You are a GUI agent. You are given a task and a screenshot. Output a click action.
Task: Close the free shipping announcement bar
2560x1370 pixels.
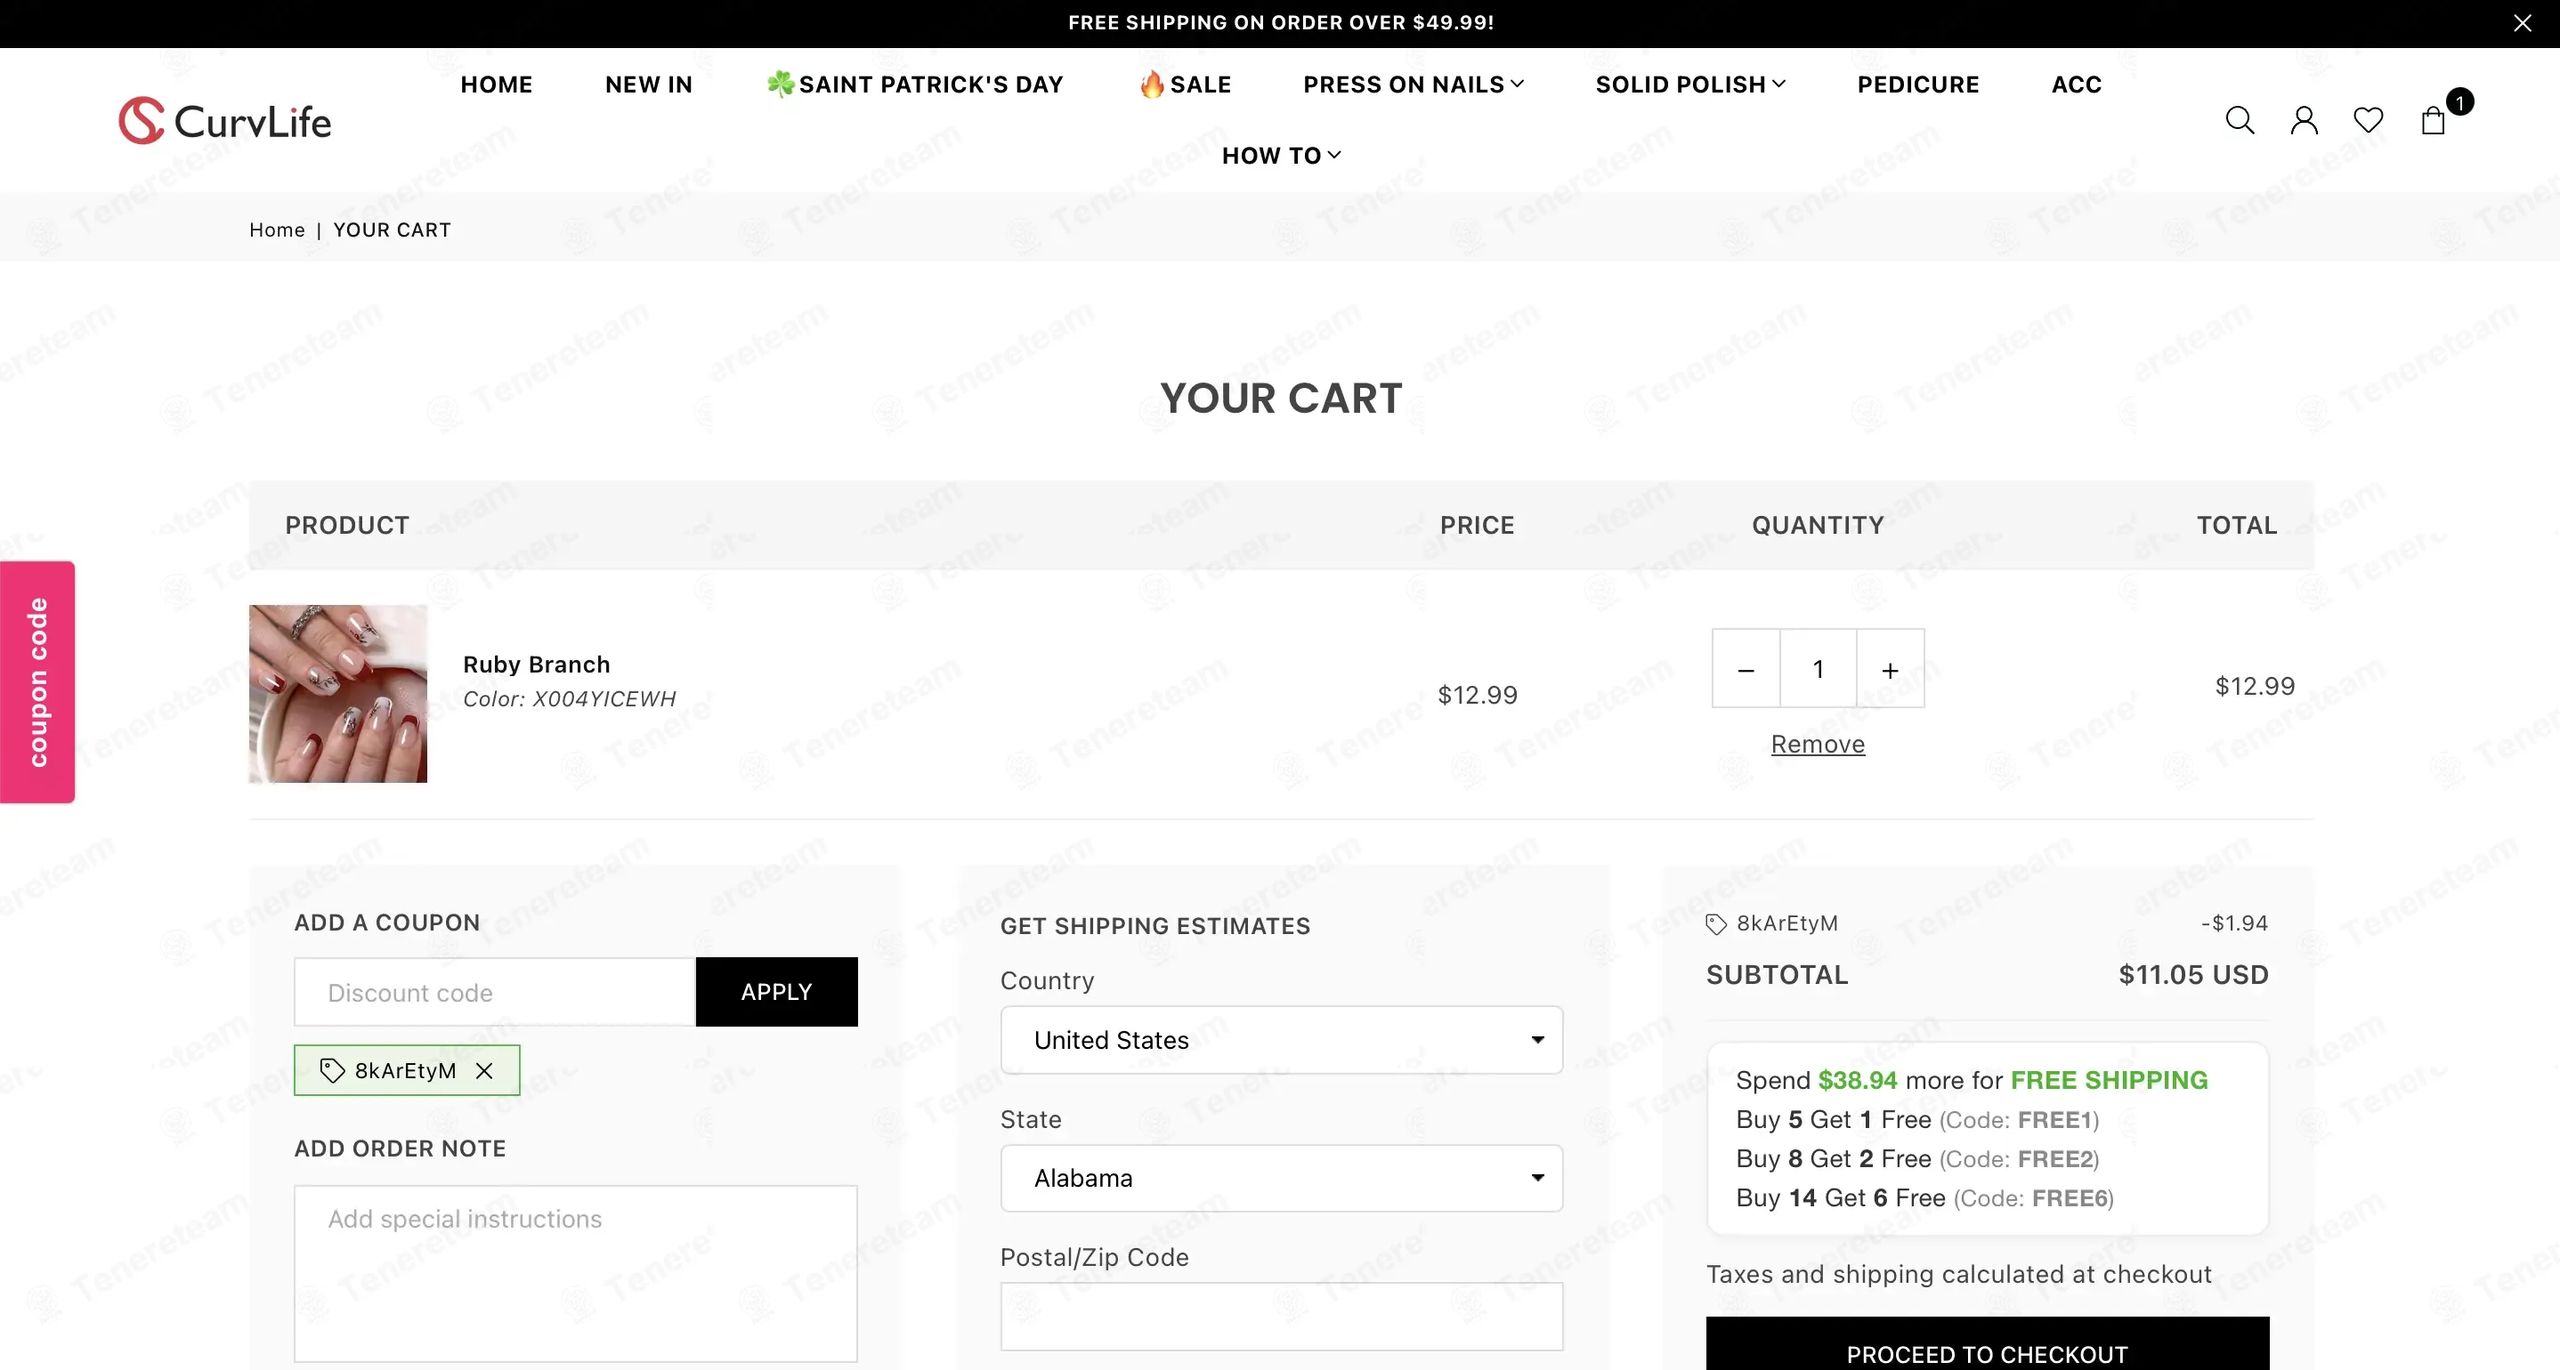[2523, 23]
